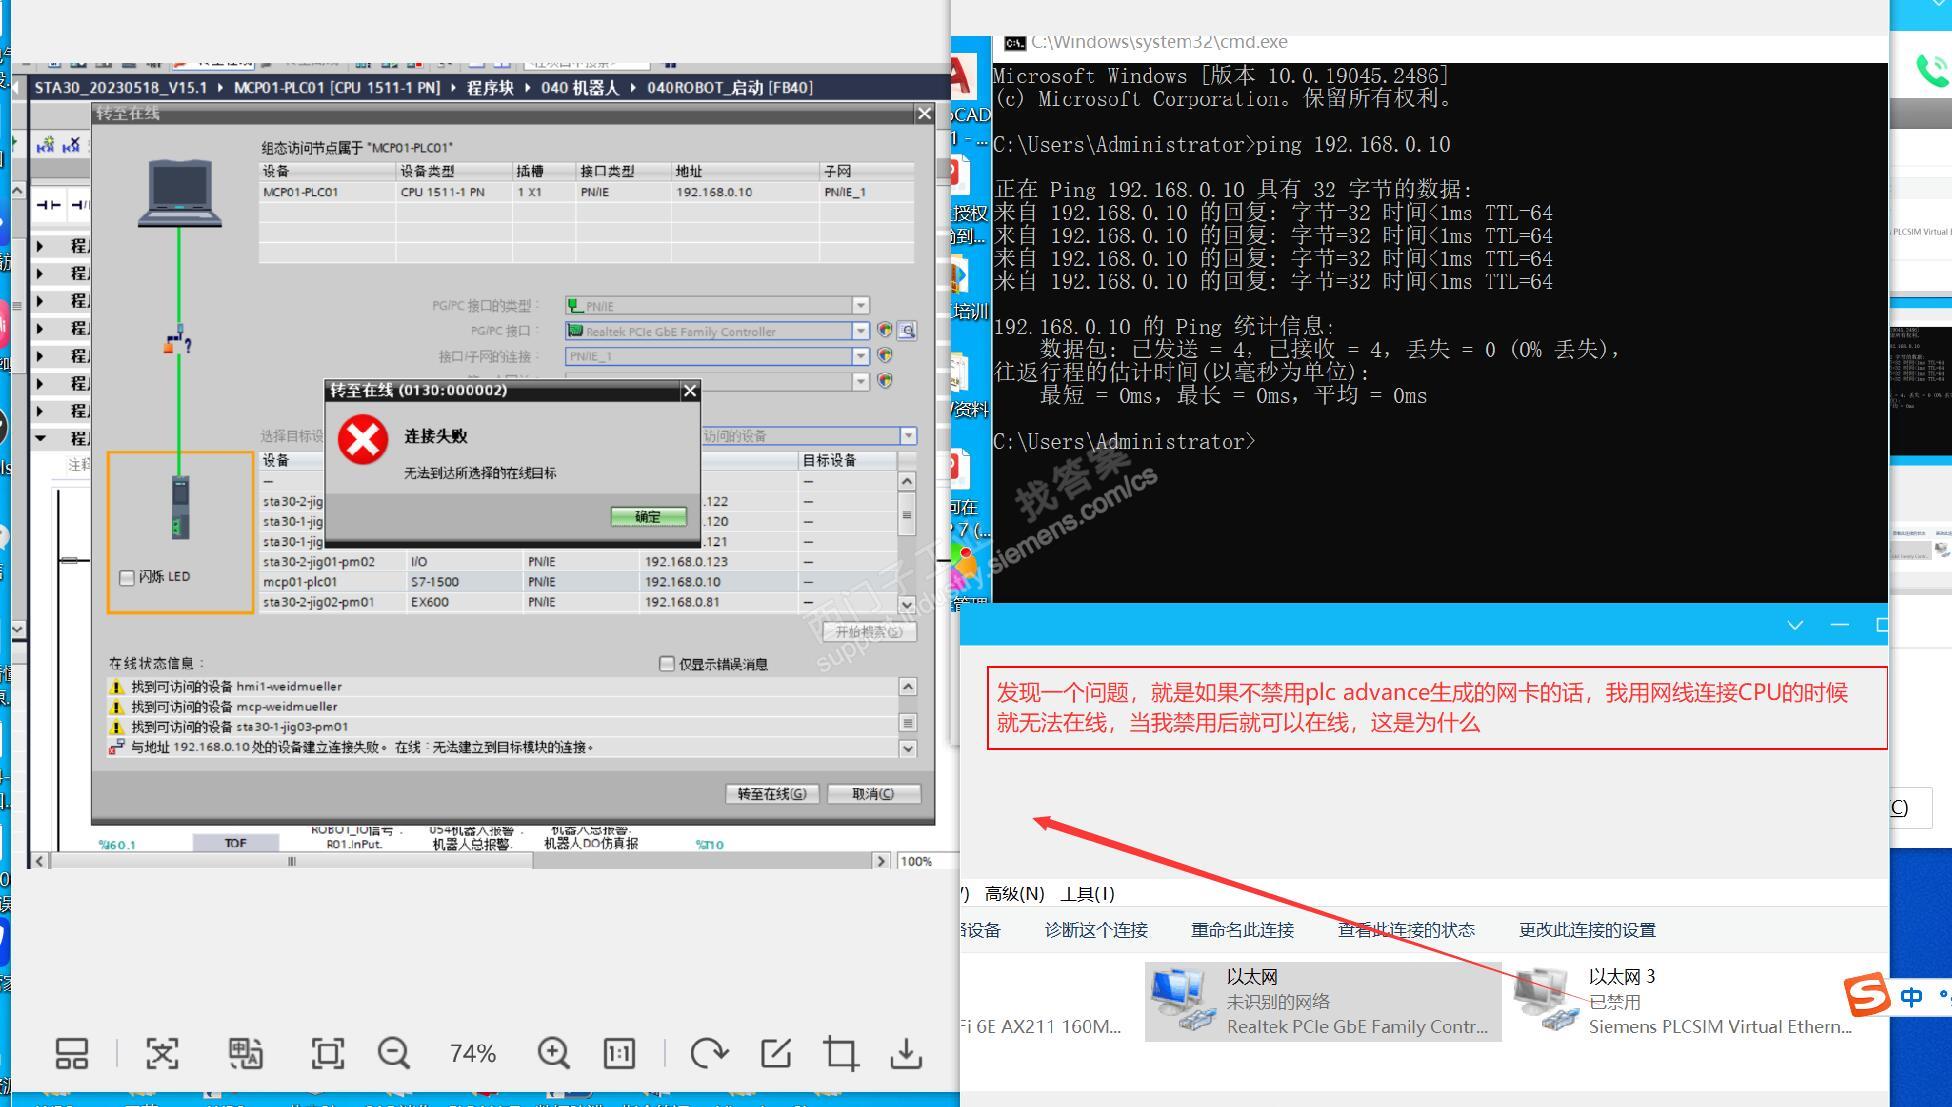Open the PG/PC 接口 Realtek dropdown
1952x1107 pixels.
tap(860, 331)
